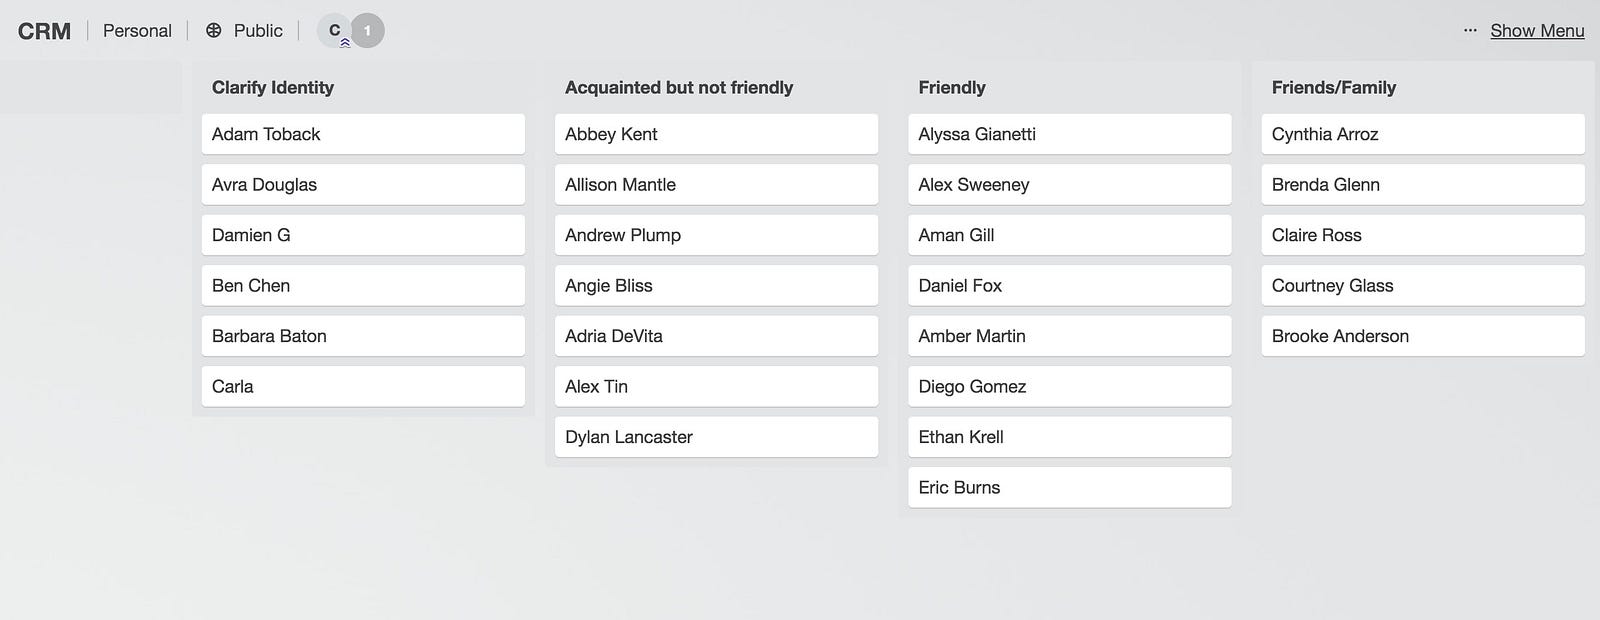
Task: Click the Friendly list header
Action: (951, 87)
